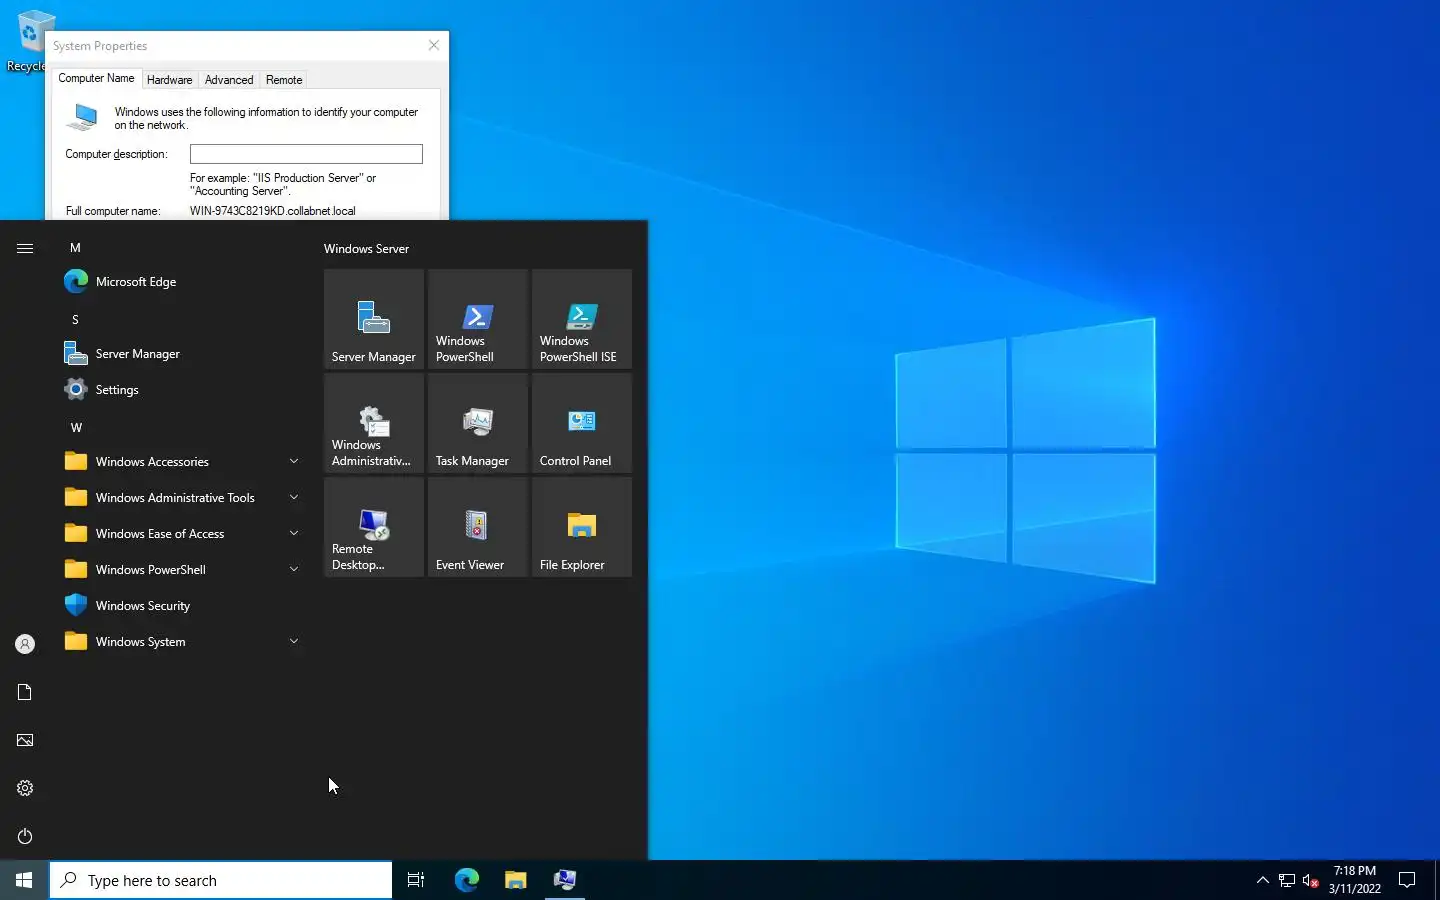Launch the Event Viewer tile
Image resolution: width=1440 pixels, height=900 pixels.
click(x=478, y=527)
